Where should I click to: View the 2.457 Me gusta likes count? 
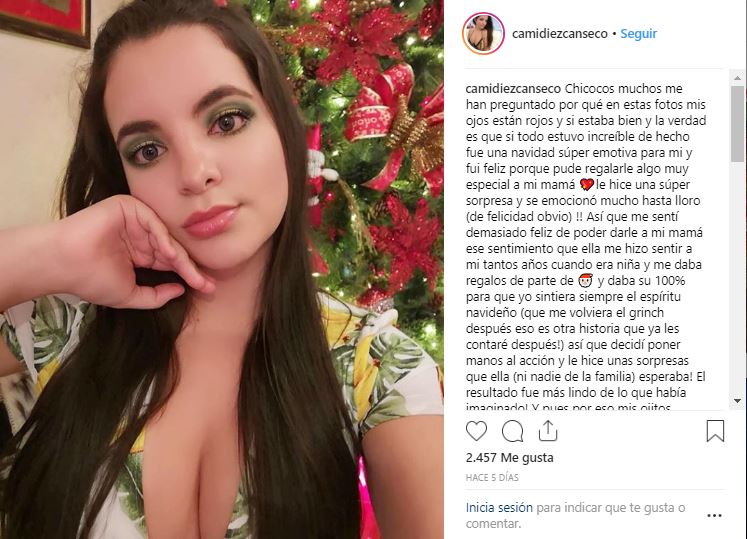[x=509, y=458]
